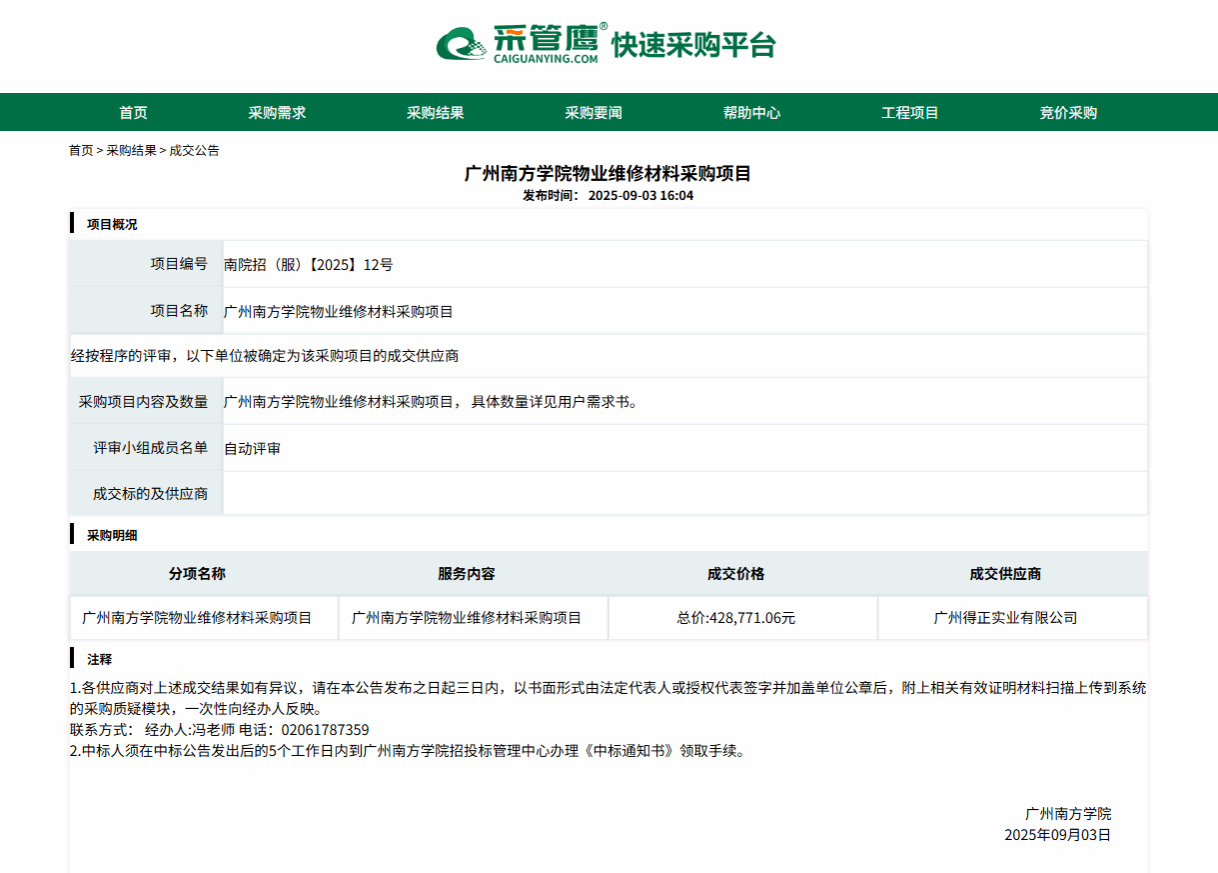Open the 采购需求 navigation menu item

pos(277,113)
